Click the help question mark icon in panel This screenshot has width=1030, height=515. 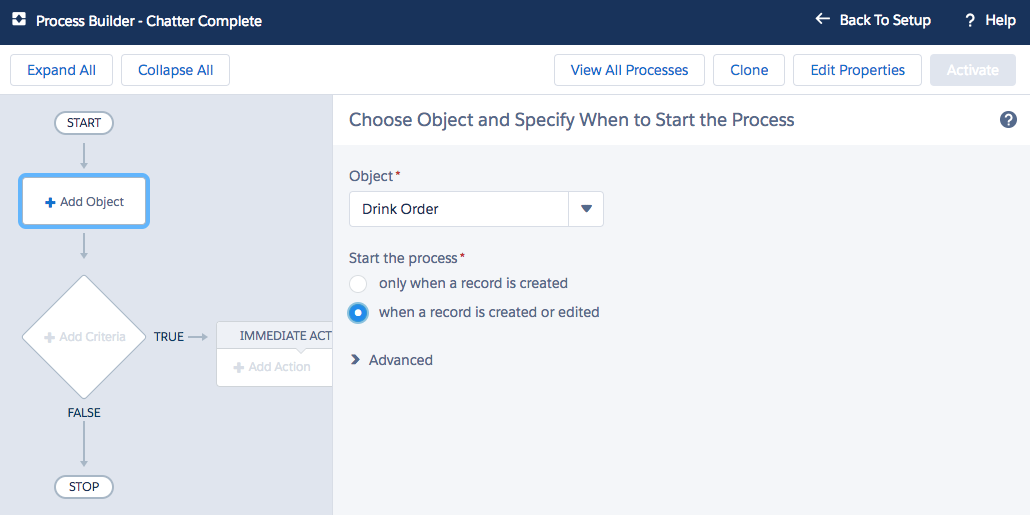click(x=1008, y=120)
